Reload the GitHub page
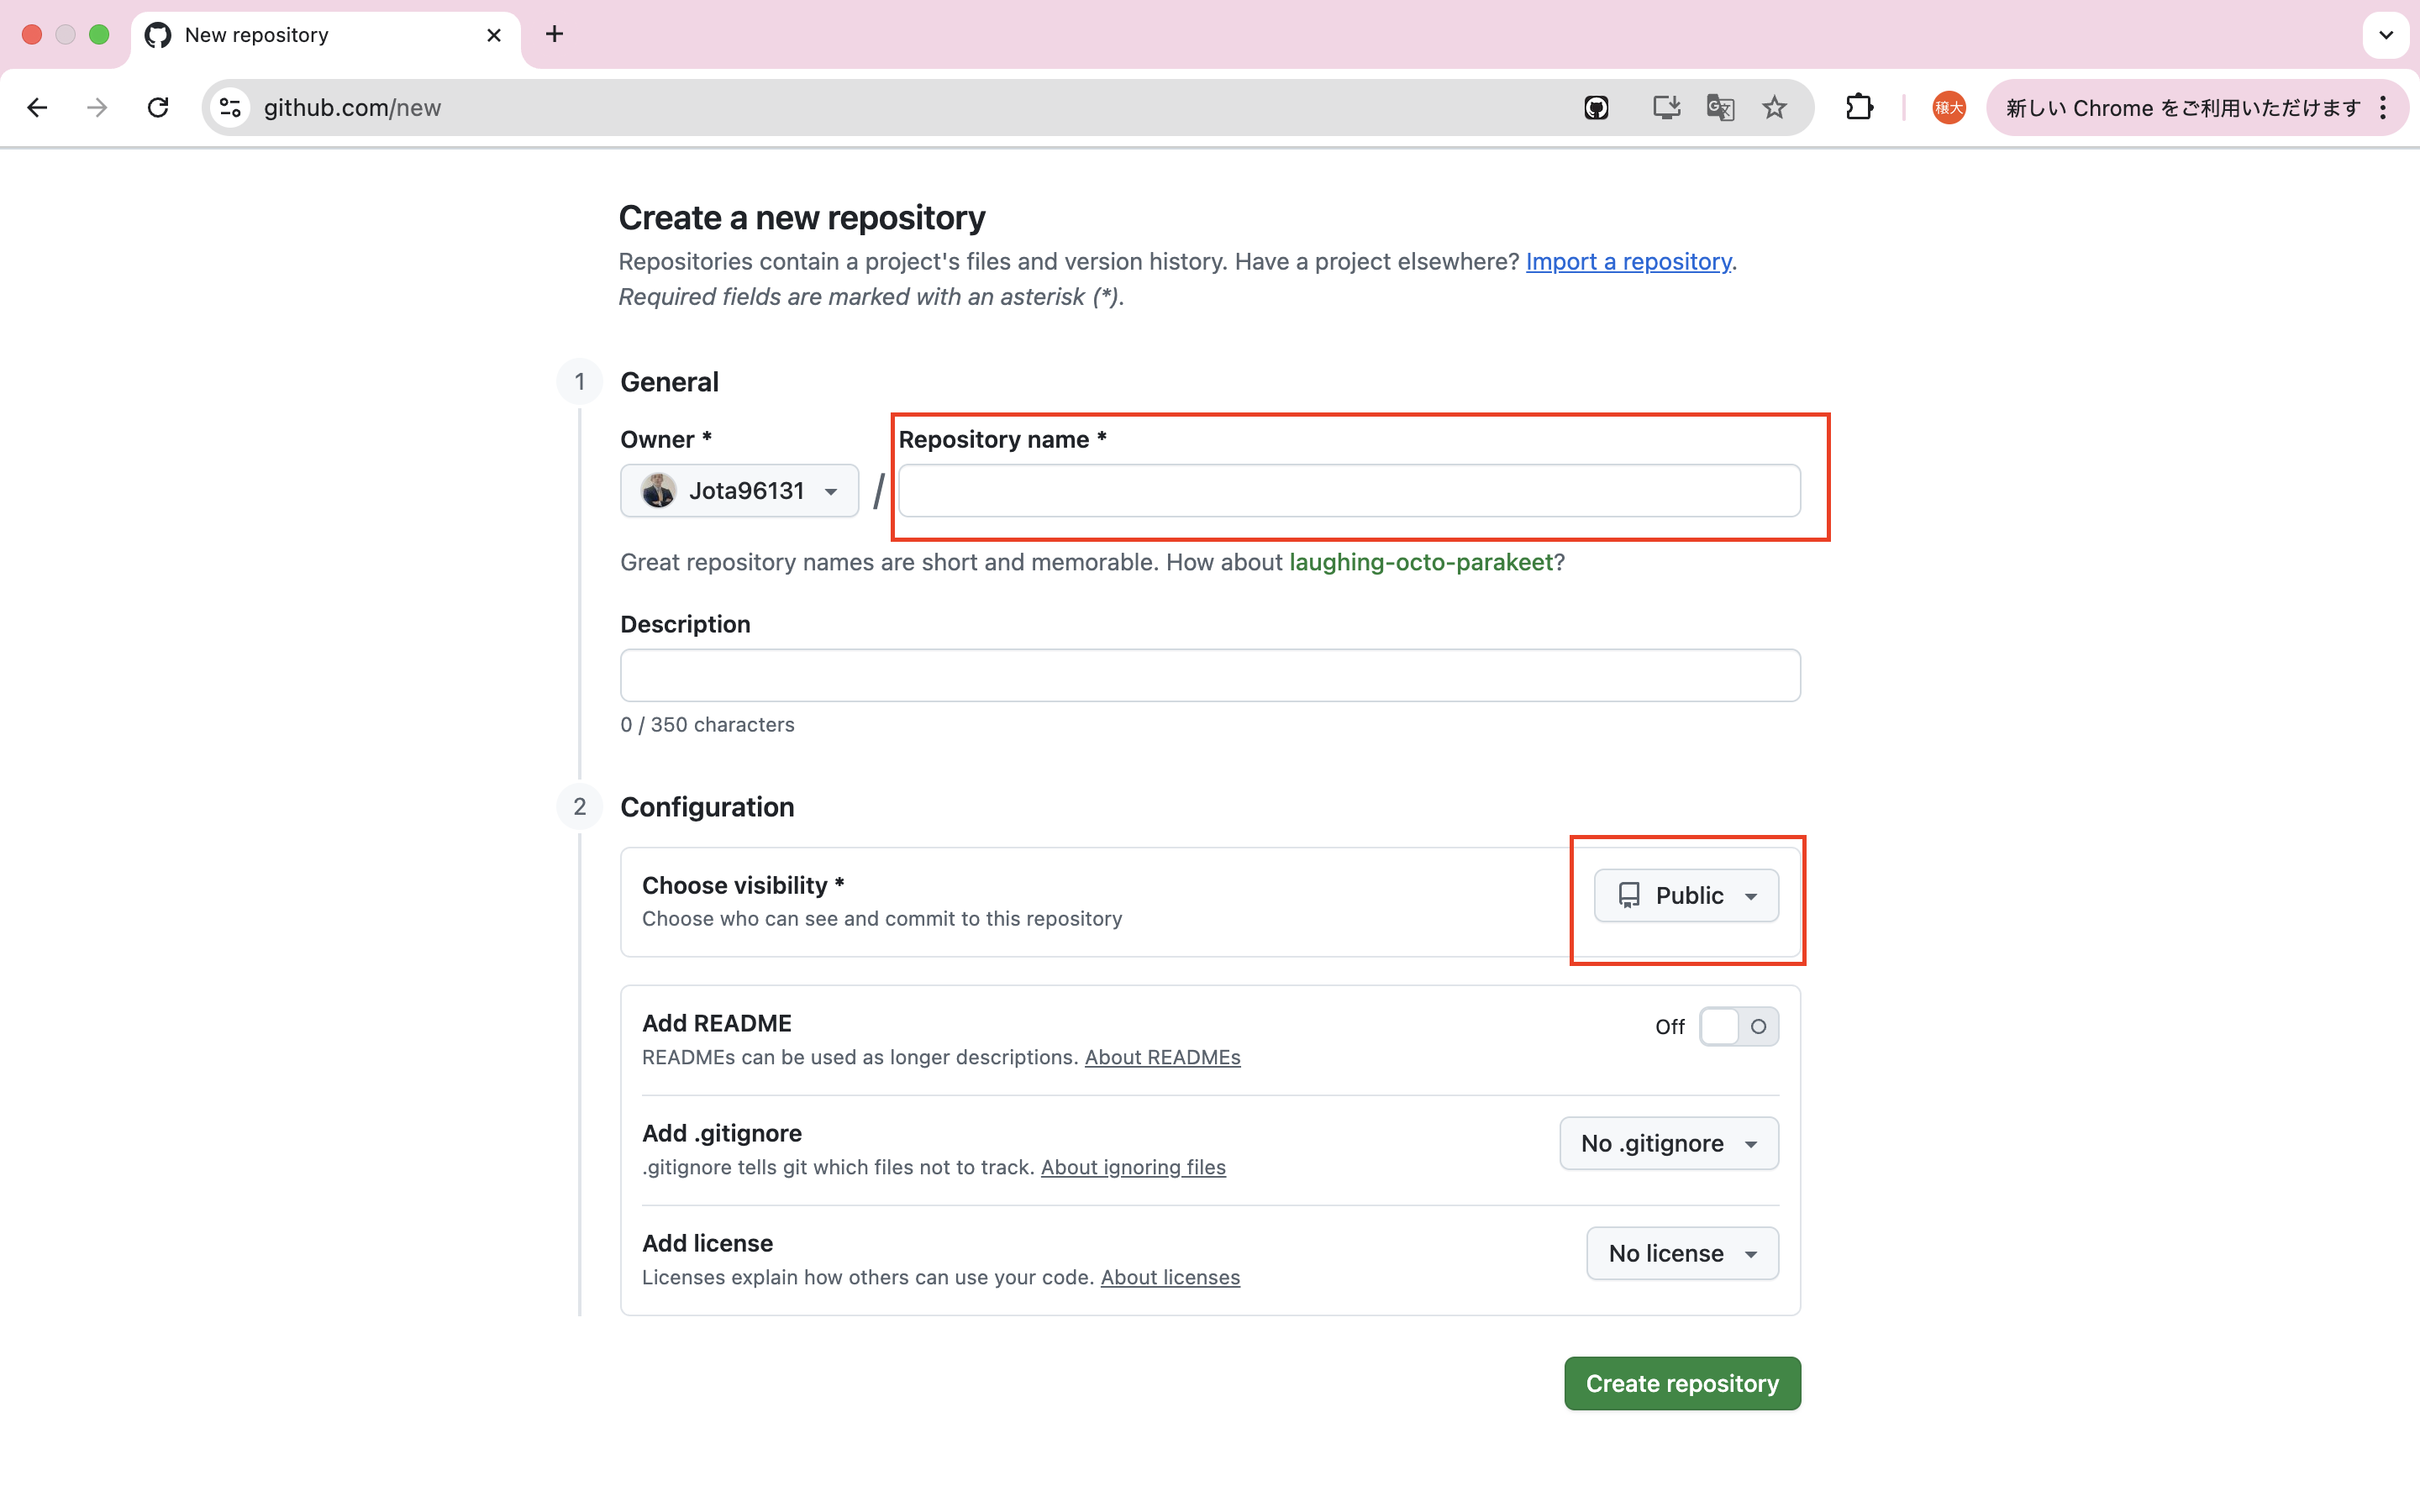This screenshot has height=1512, width=2420. [158, 107]
